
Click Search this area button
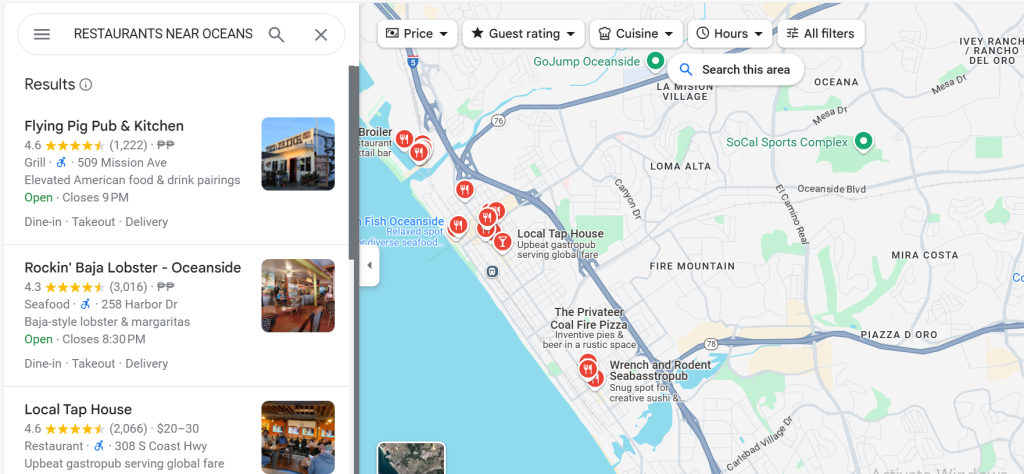coord(735,70)
